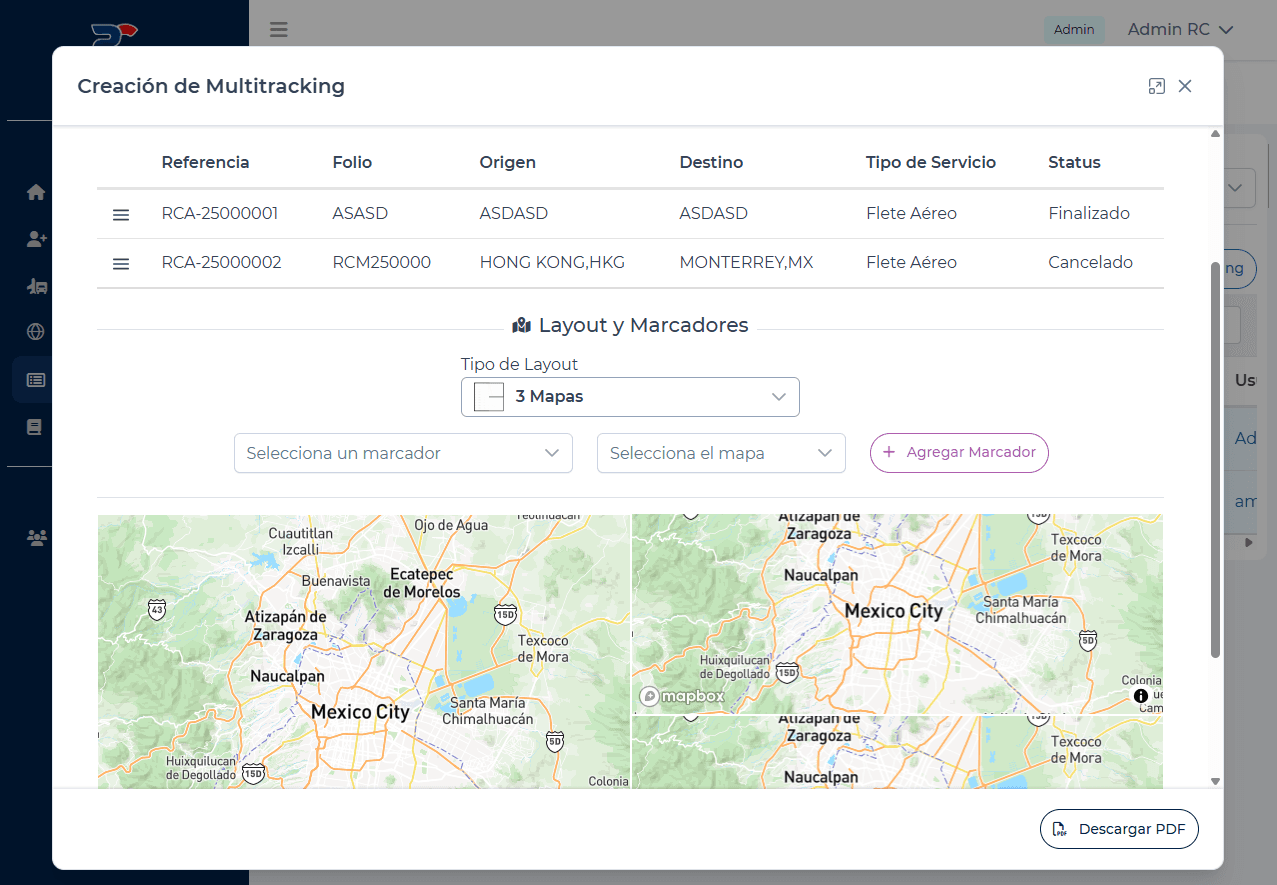
Task: Click the users group icon in the sidebar
Action: [37, 538]
